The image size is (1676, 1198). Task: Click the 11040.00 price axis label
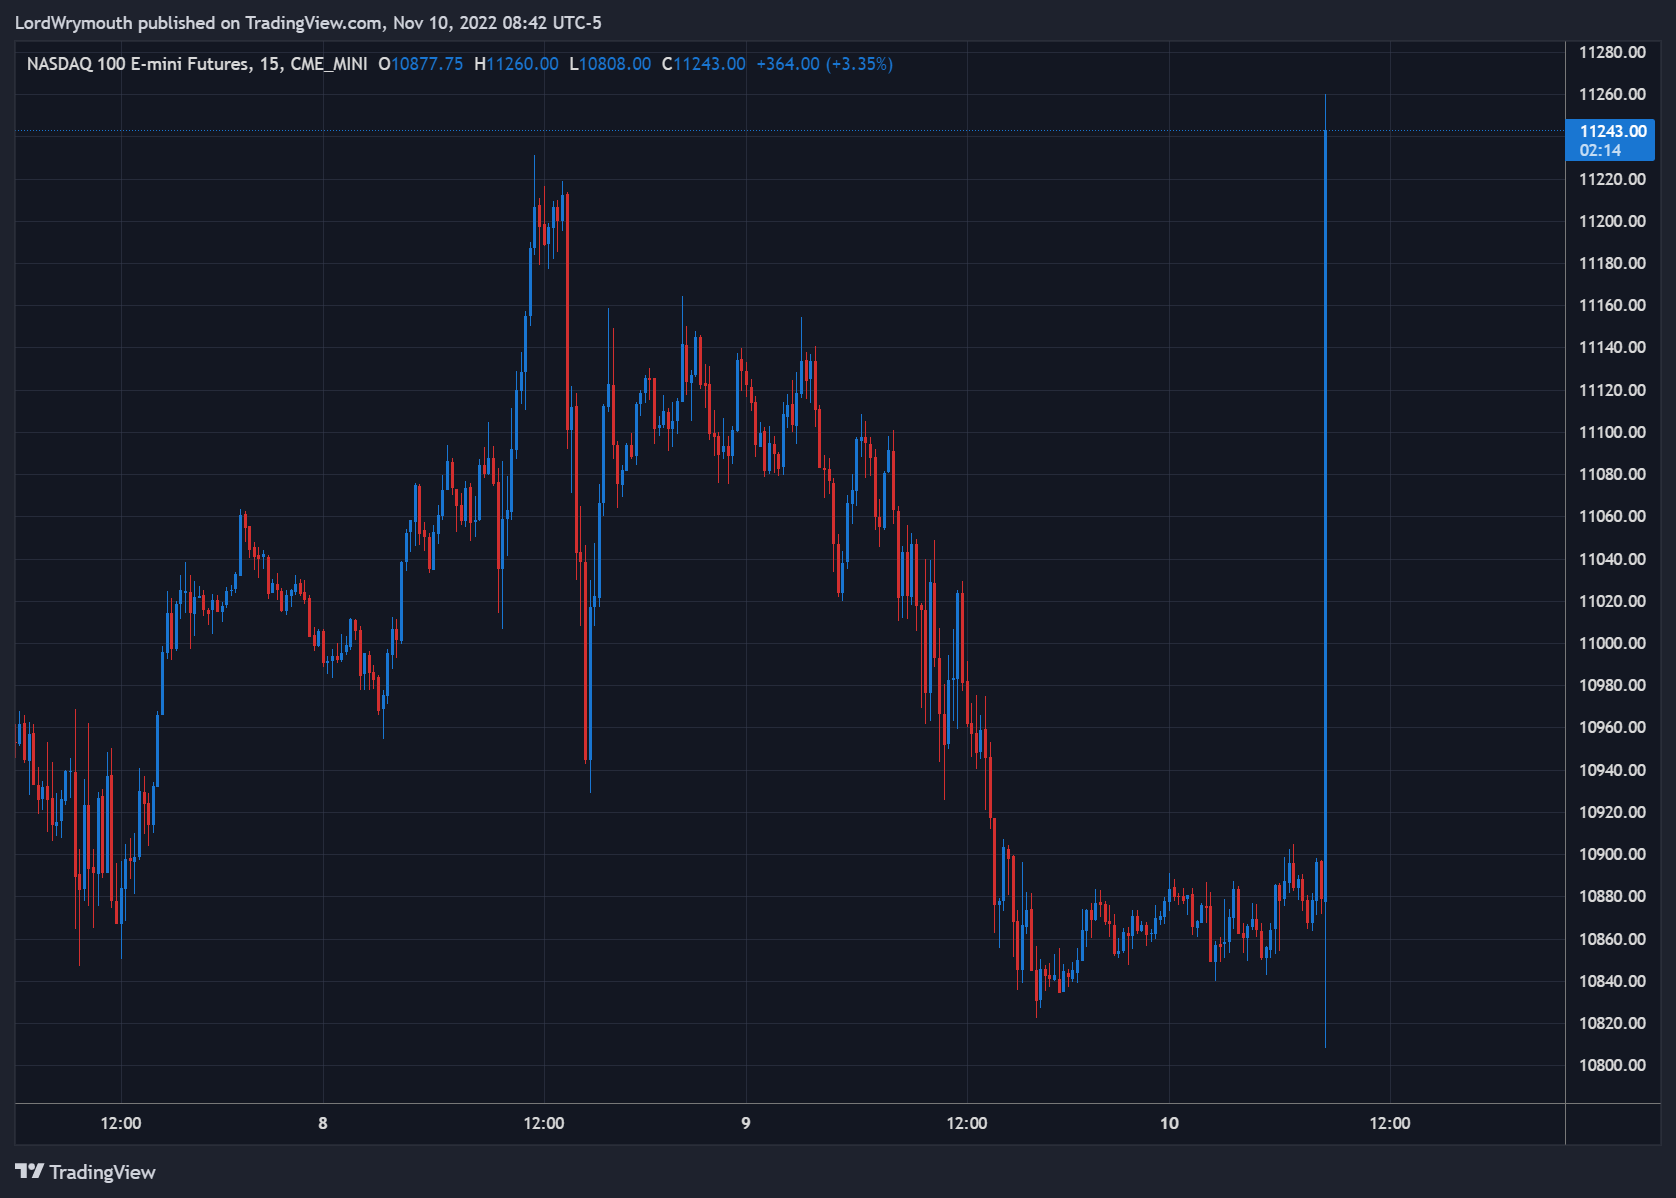1612,559
